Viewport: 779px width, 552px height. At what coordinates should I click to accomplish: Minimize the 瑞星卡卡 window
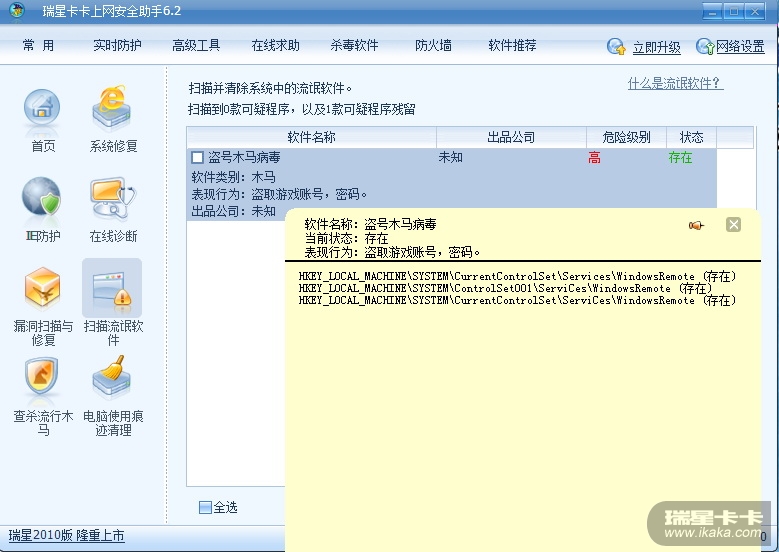coord(712,11)
